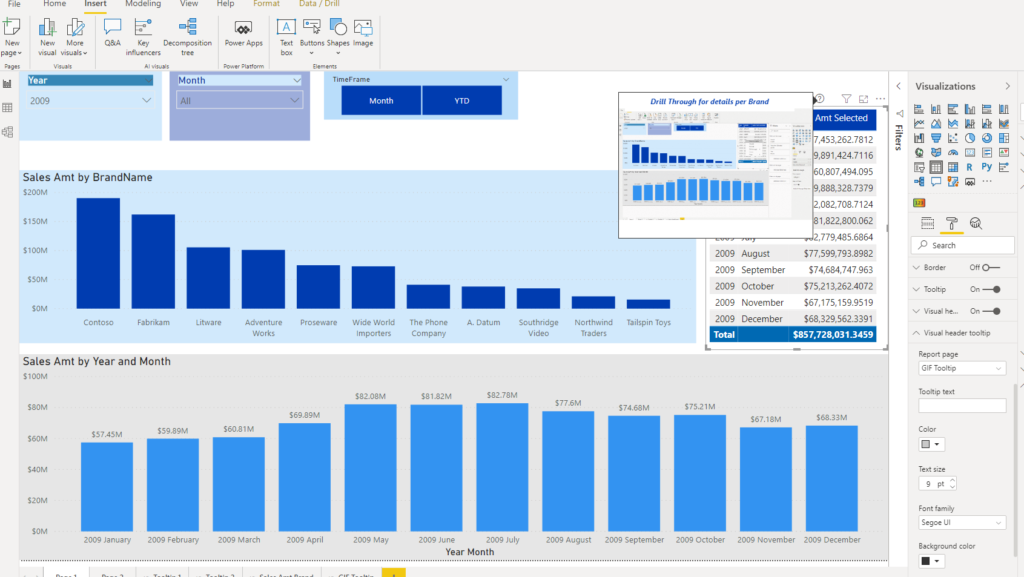The image size is (1024, 577).
Task: Click the format pane Search field
Action: click(x=963, y=245)
